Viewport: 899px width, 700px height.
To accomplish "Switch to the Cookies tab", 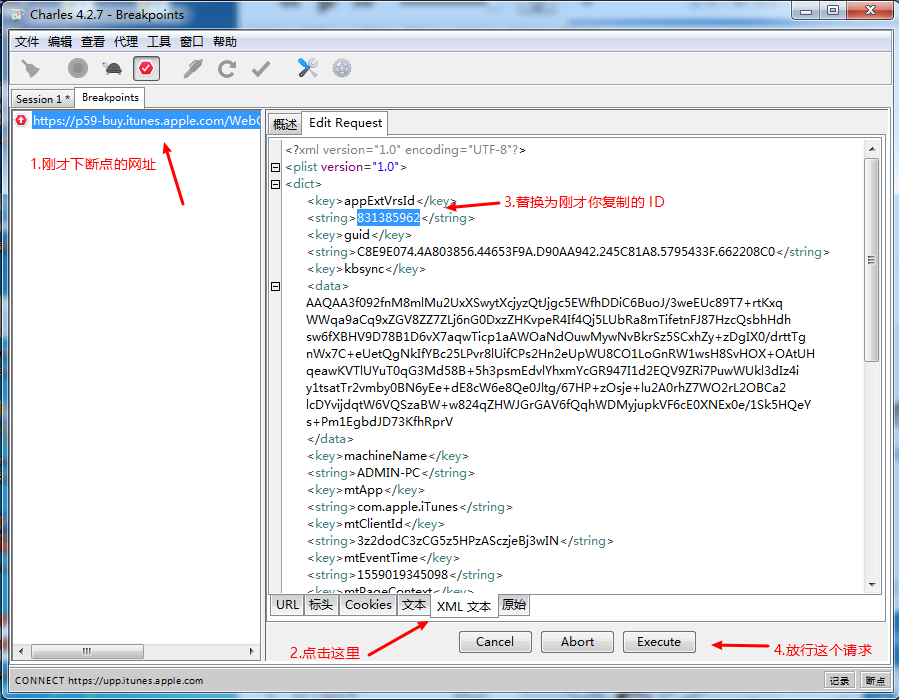I will (368, 605).
